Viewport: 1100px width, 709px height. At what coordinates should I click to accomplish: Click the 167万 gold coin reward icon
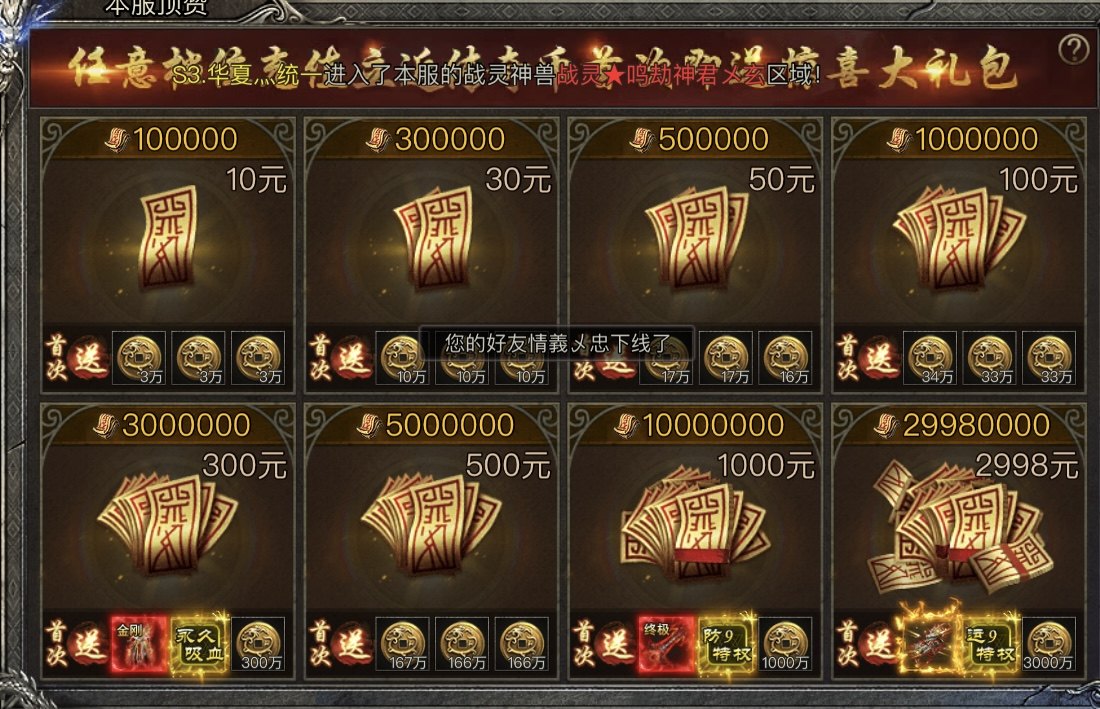[403, 644]
